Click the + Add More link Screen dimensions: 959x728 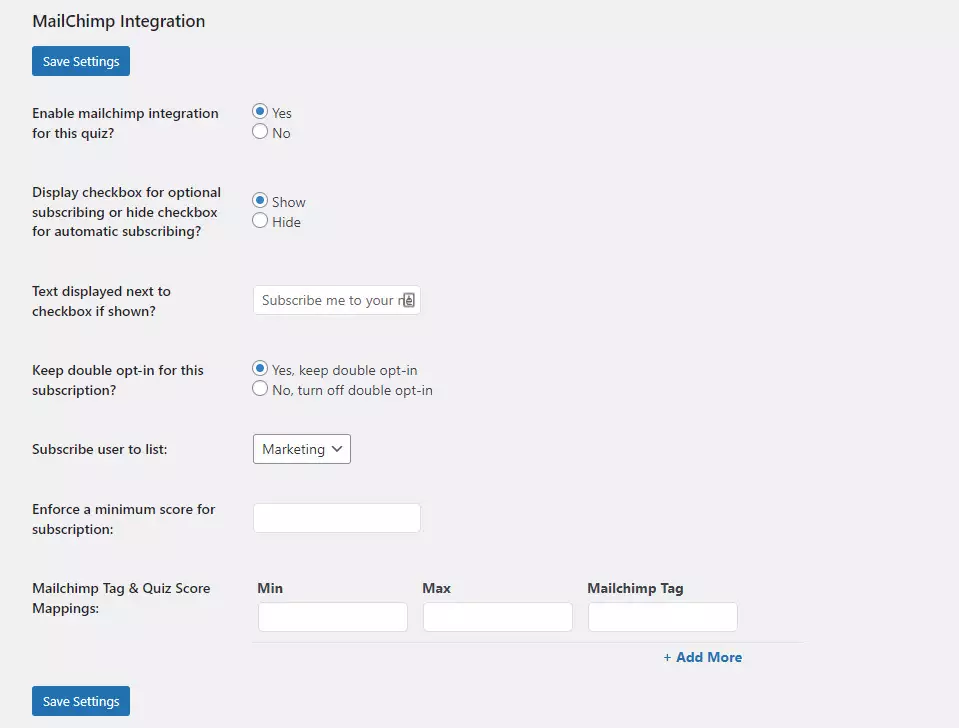point(703,657)
